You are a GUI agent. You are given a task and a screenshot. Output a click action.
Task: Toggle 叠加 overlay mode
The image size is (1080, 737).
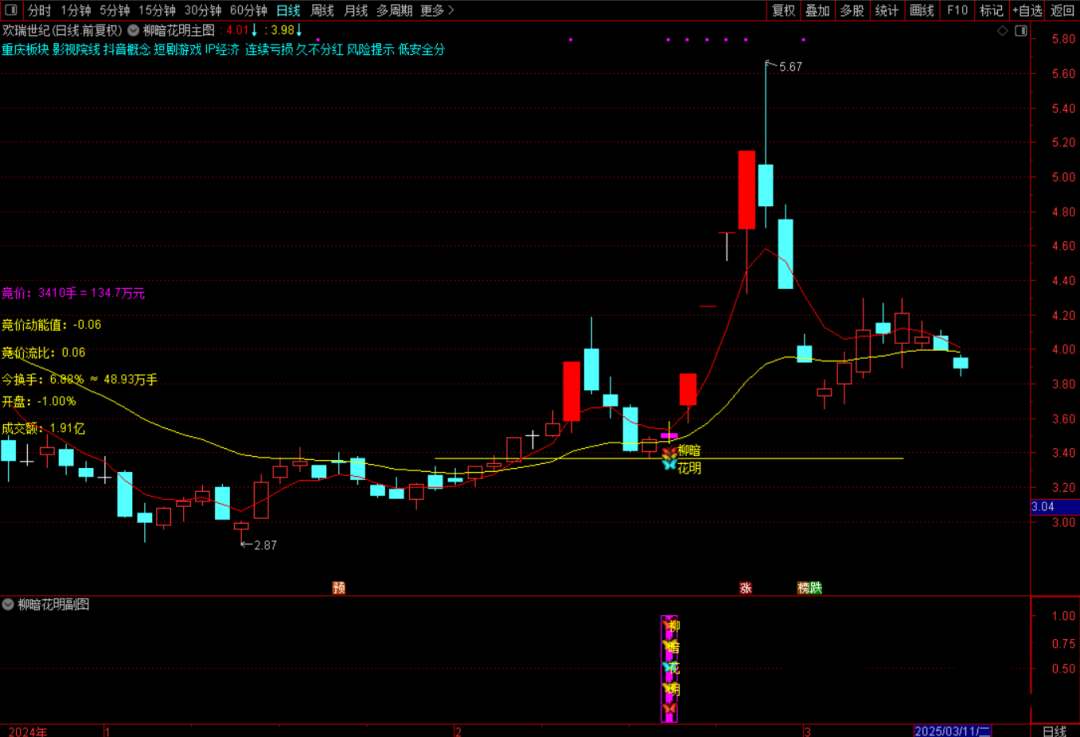(817, 10)
